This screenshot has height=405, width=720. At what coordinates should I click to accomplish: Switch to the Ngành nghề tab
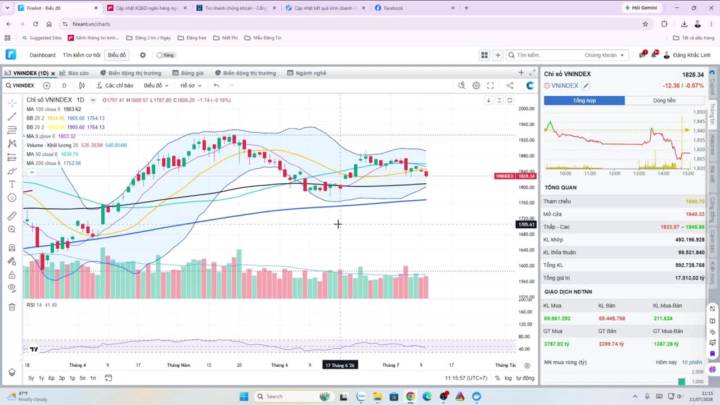click(307, 73)
